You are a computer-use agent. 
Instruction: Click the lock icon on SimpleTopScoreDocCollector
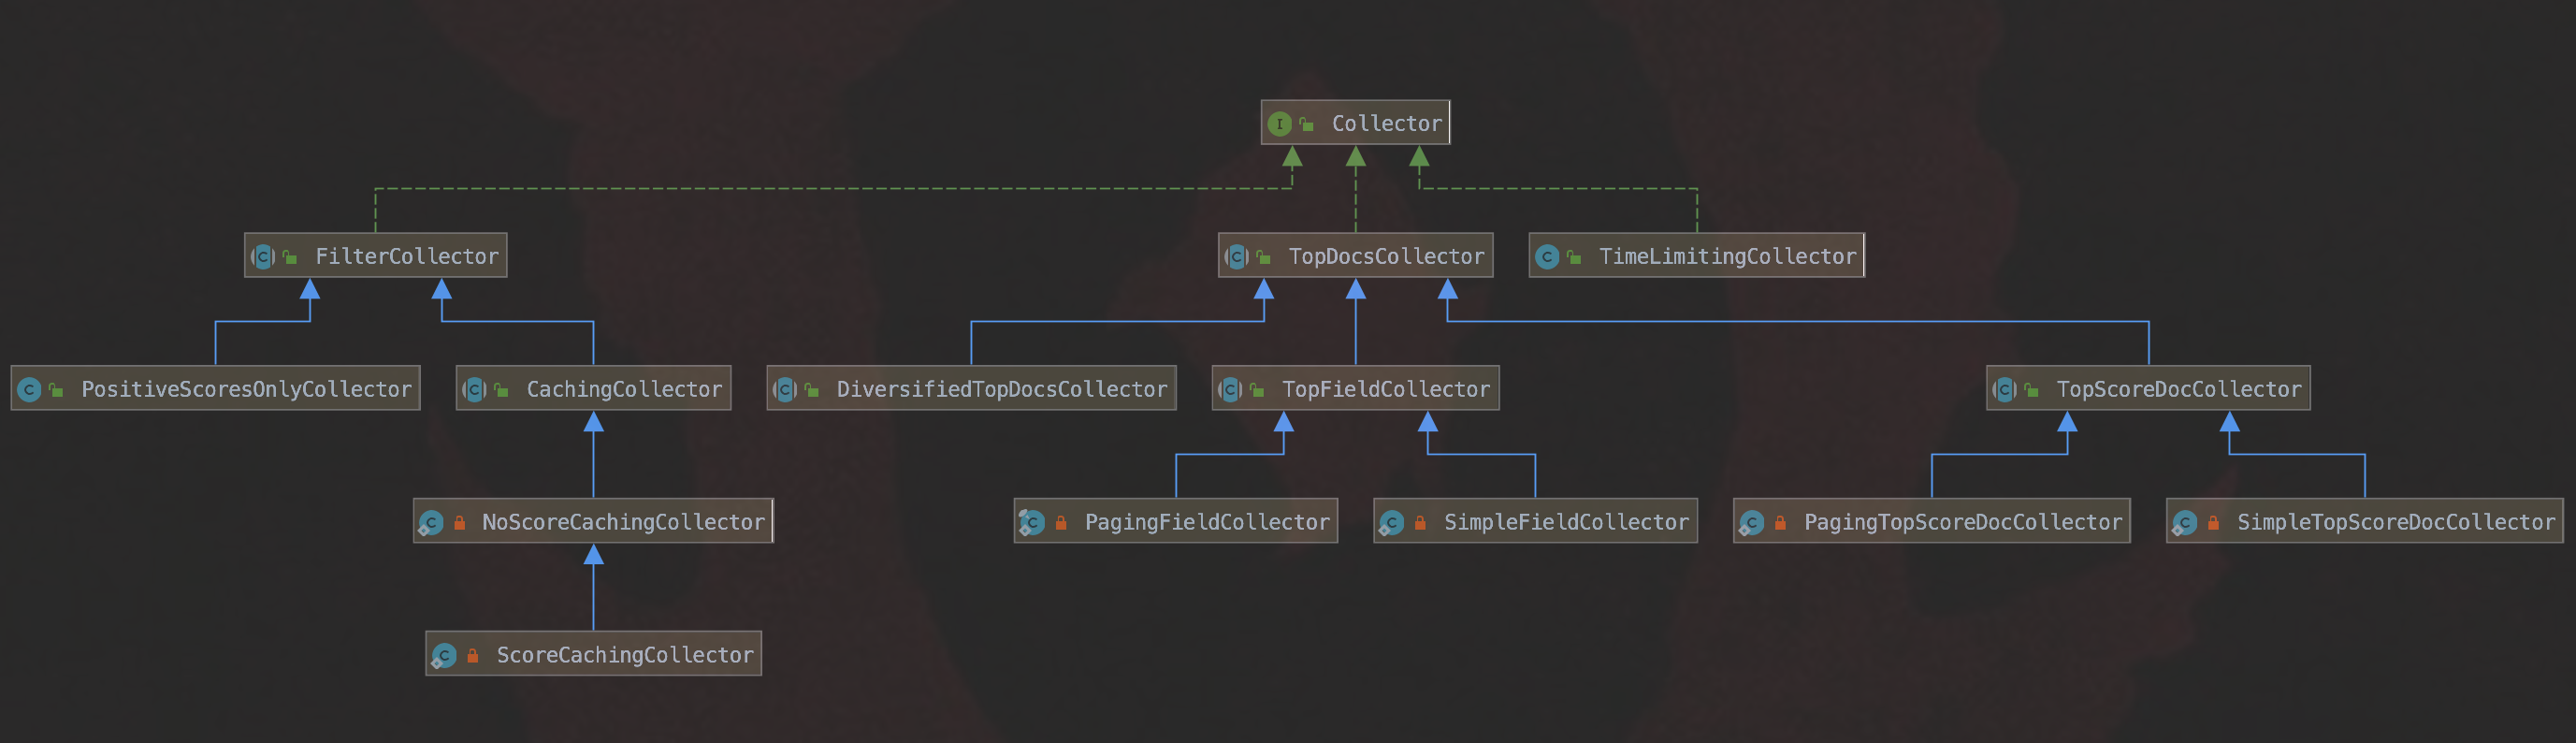[2213, 522]
